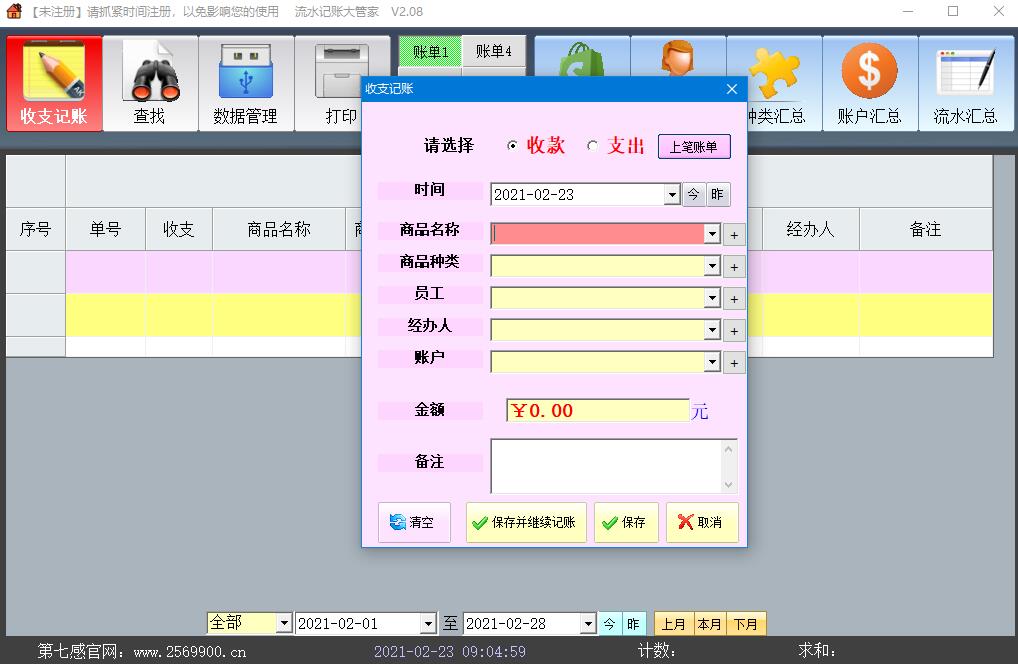1018x664 pixels.
Task: Click the red 商品名称 input field
Action: (x=597, y=234)
